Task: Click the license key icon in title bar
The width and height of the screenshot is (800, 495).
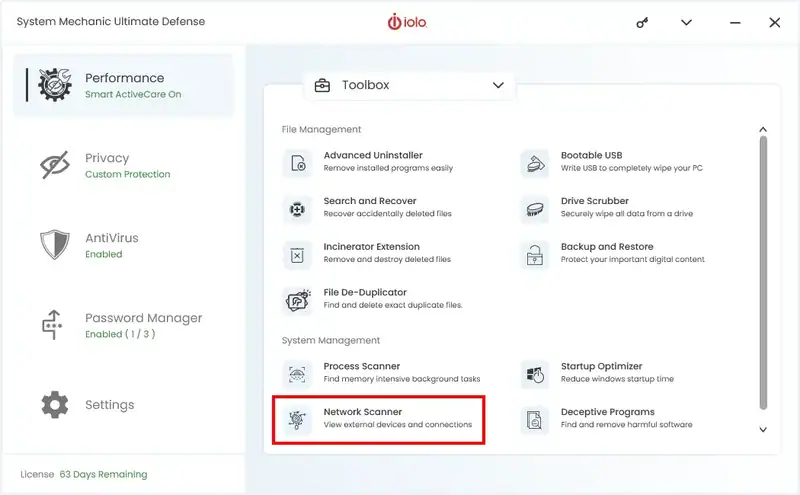Action: (643, 22)
